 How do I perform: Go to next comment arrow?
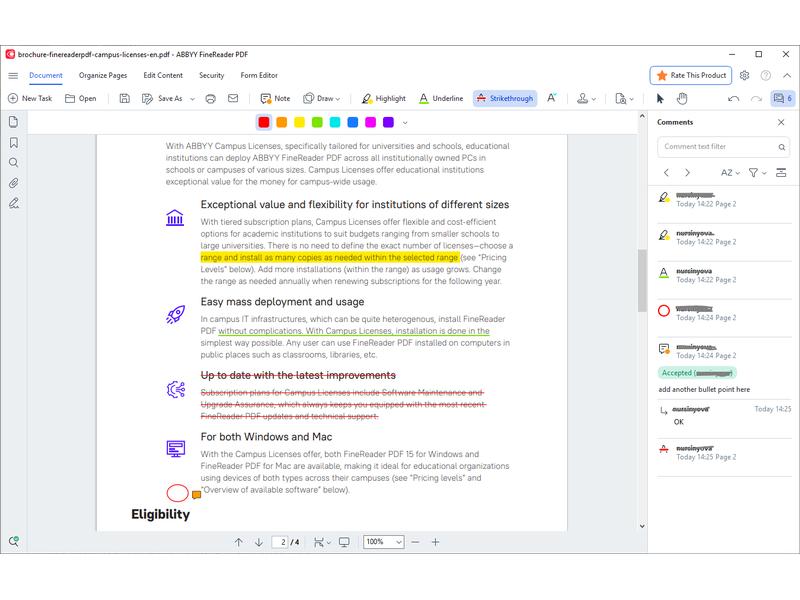click(687, 173)
